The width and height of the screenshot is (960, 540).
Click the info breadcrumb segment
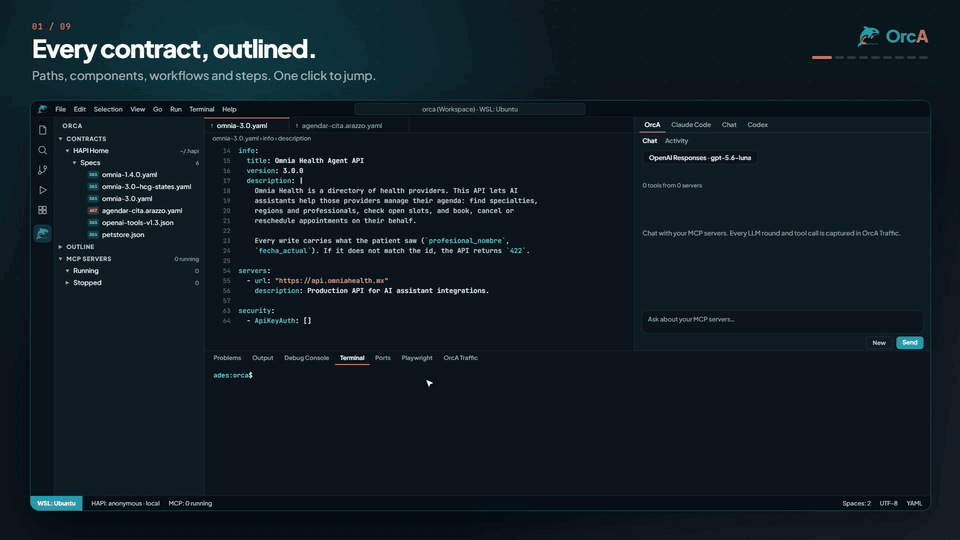[268, 138]
